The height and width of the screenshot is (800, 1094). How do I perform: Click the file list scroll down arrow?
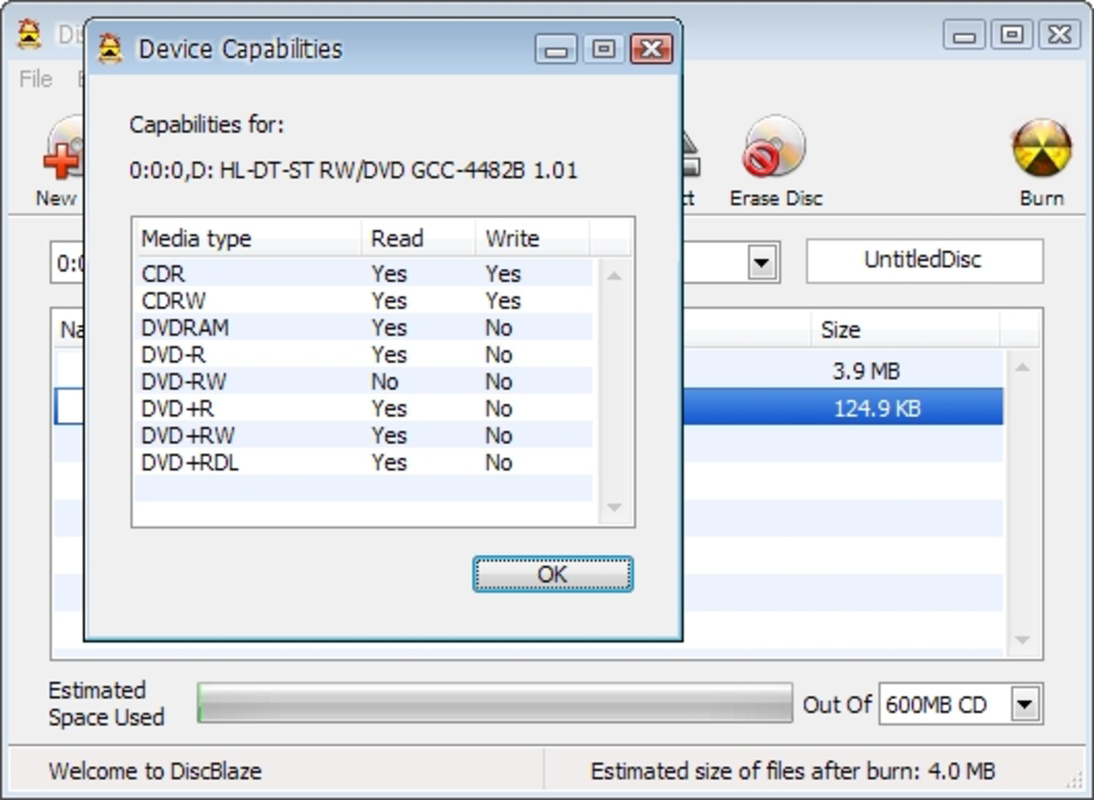1022,640
